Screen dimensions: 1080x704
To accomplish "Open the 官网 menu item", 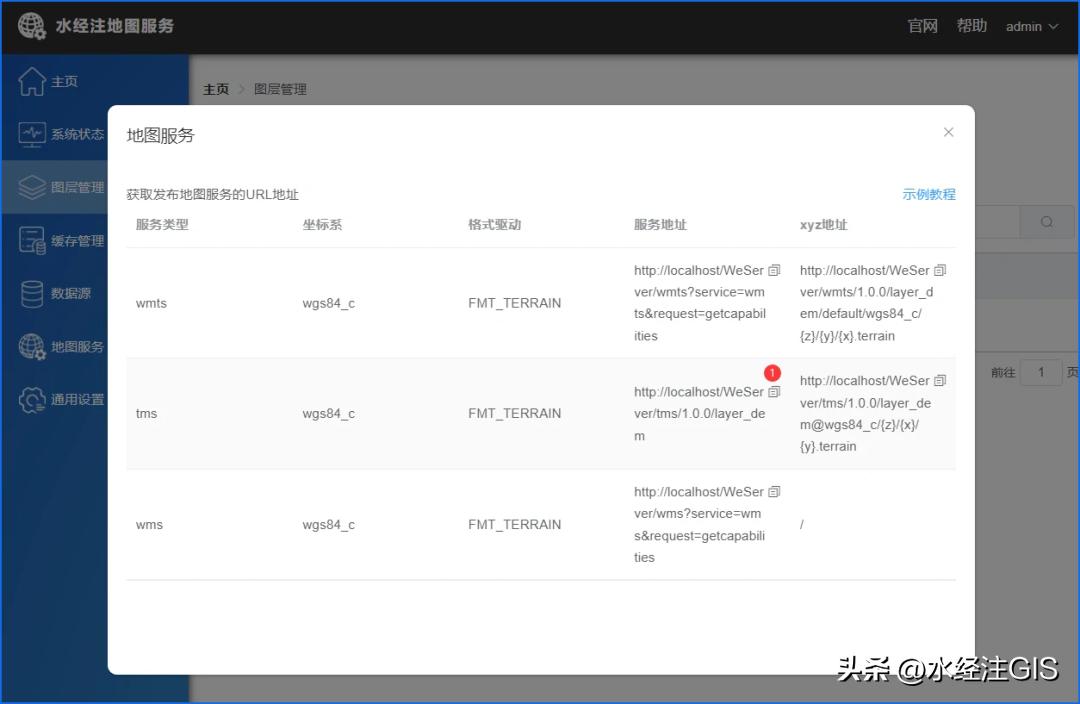I will point(922,26).
